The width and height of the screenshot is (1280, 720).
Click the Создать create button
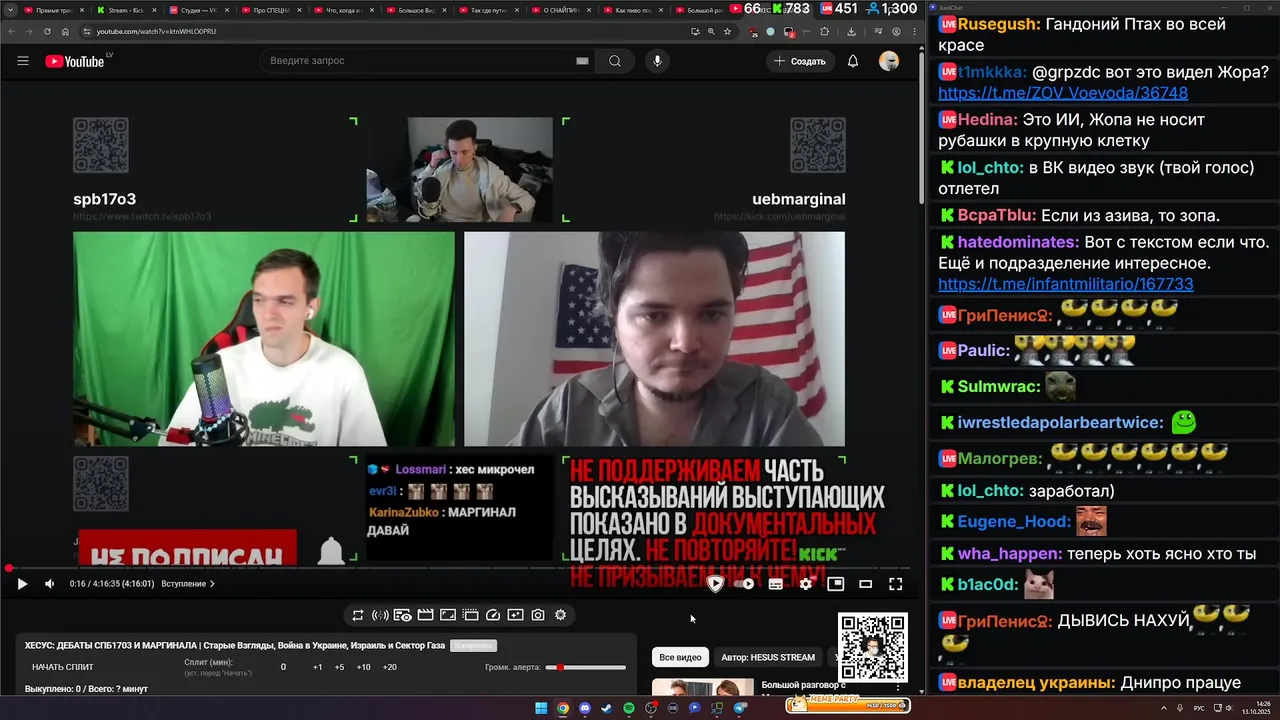pos(799,61)
